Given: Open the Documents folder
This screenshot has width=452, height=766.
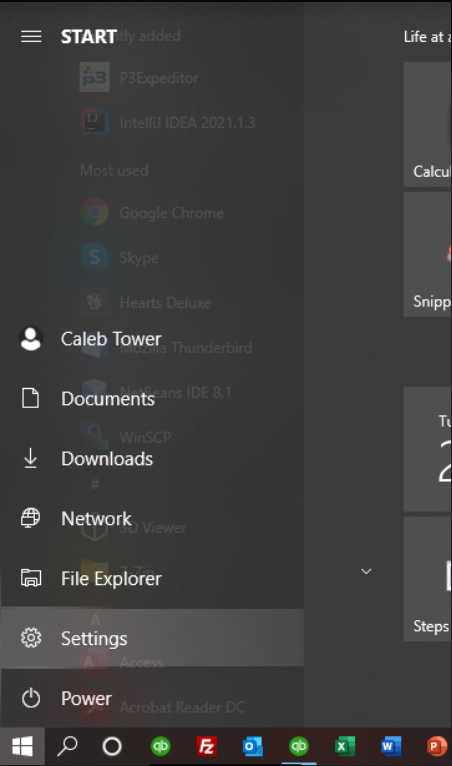Looking at the screenshot, I should coord(152,399).
